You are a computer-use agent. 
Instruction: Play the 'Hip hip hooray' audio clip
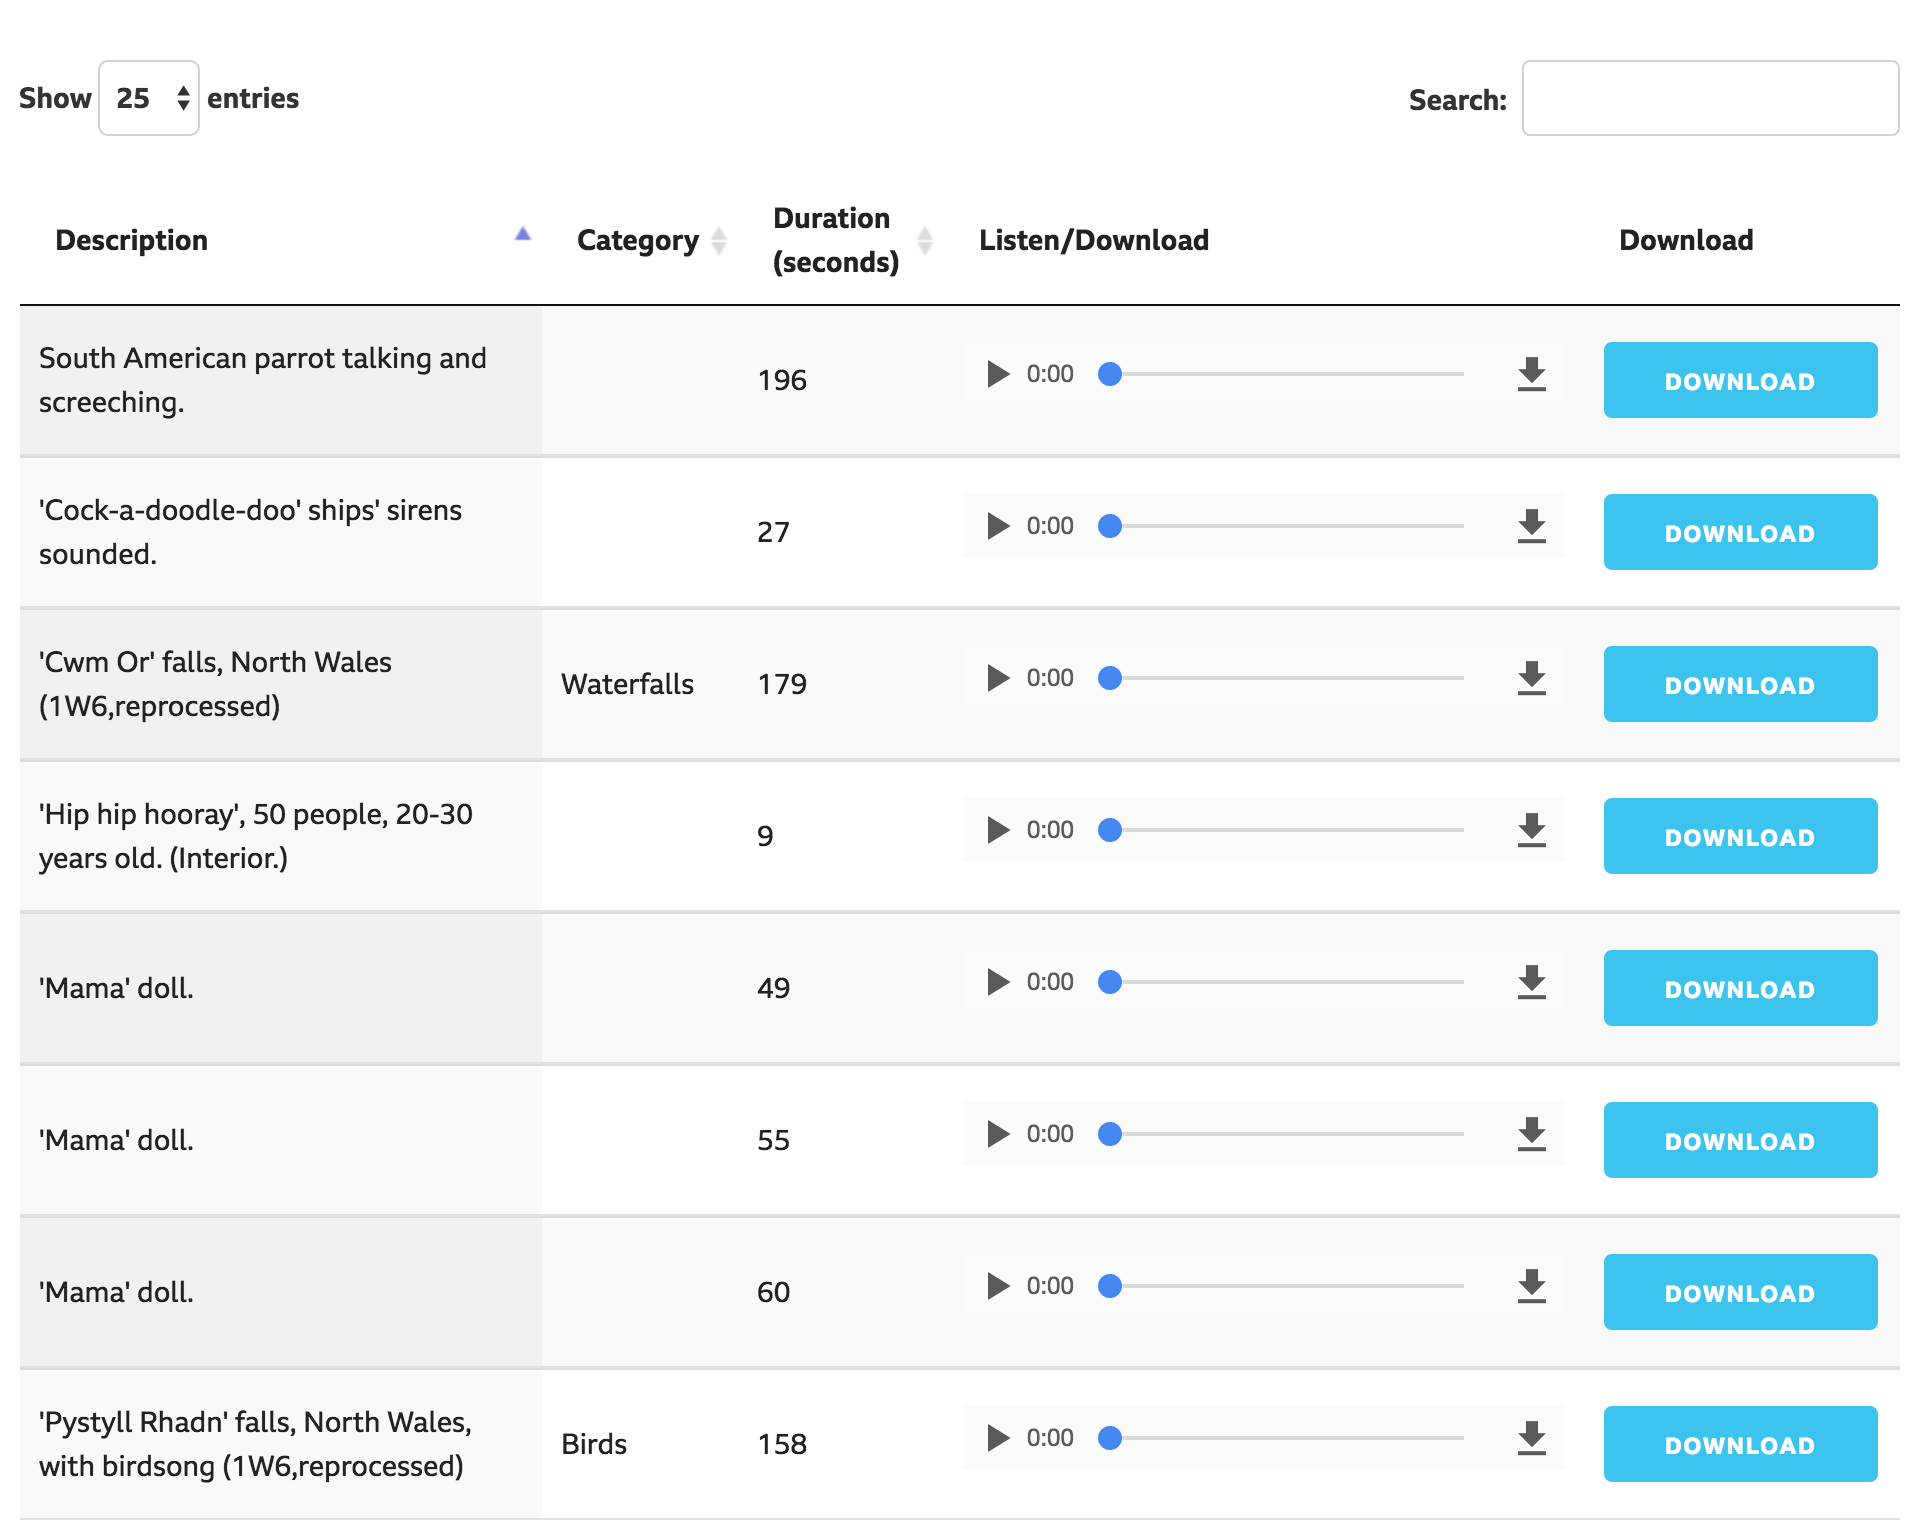pyautogui.click(x=997, y=830)
